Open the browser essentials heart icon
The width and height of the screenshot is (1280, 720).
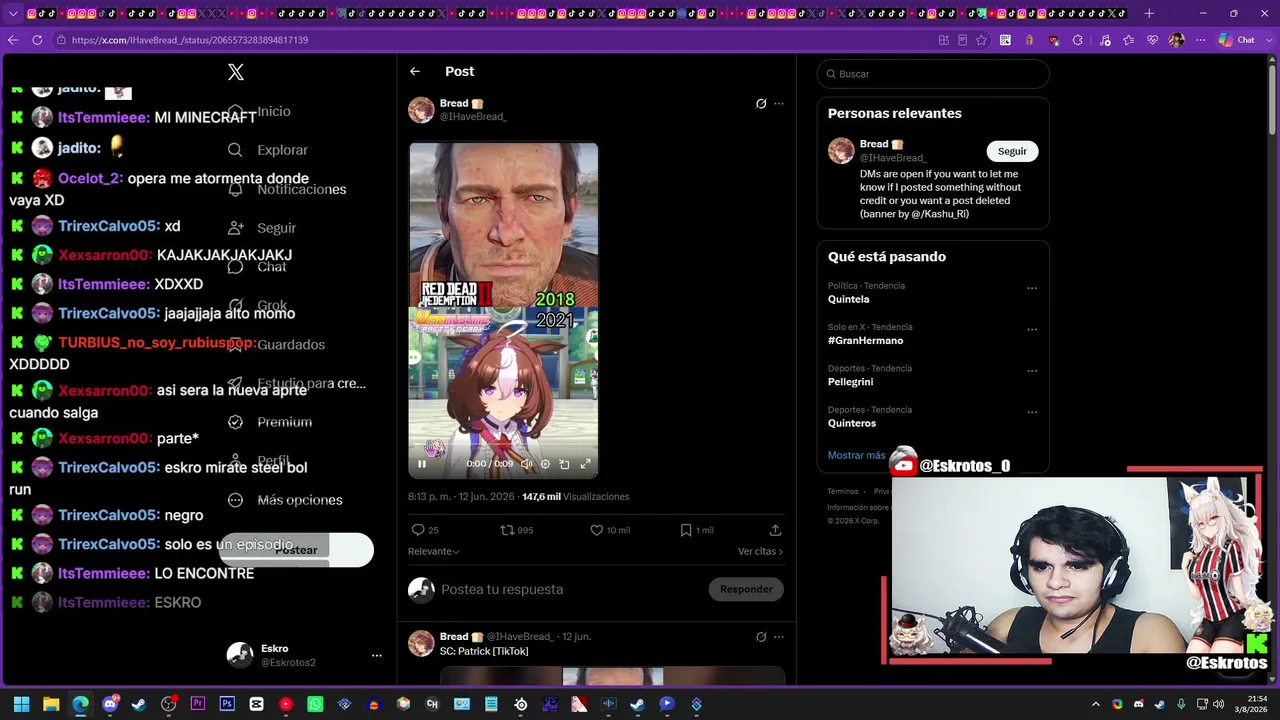pos(1153,40)
